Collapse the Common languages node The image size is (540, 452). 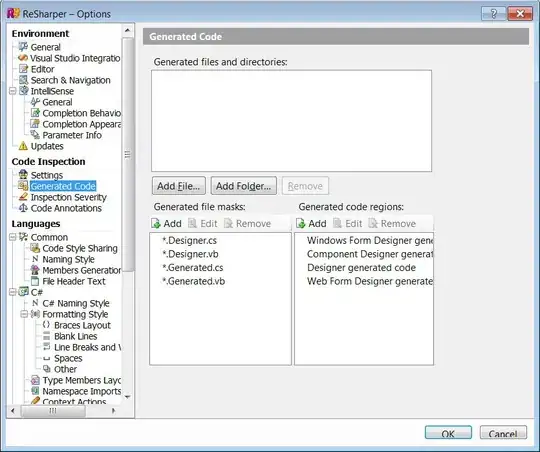pyautogui.click(x=13, y=237)
